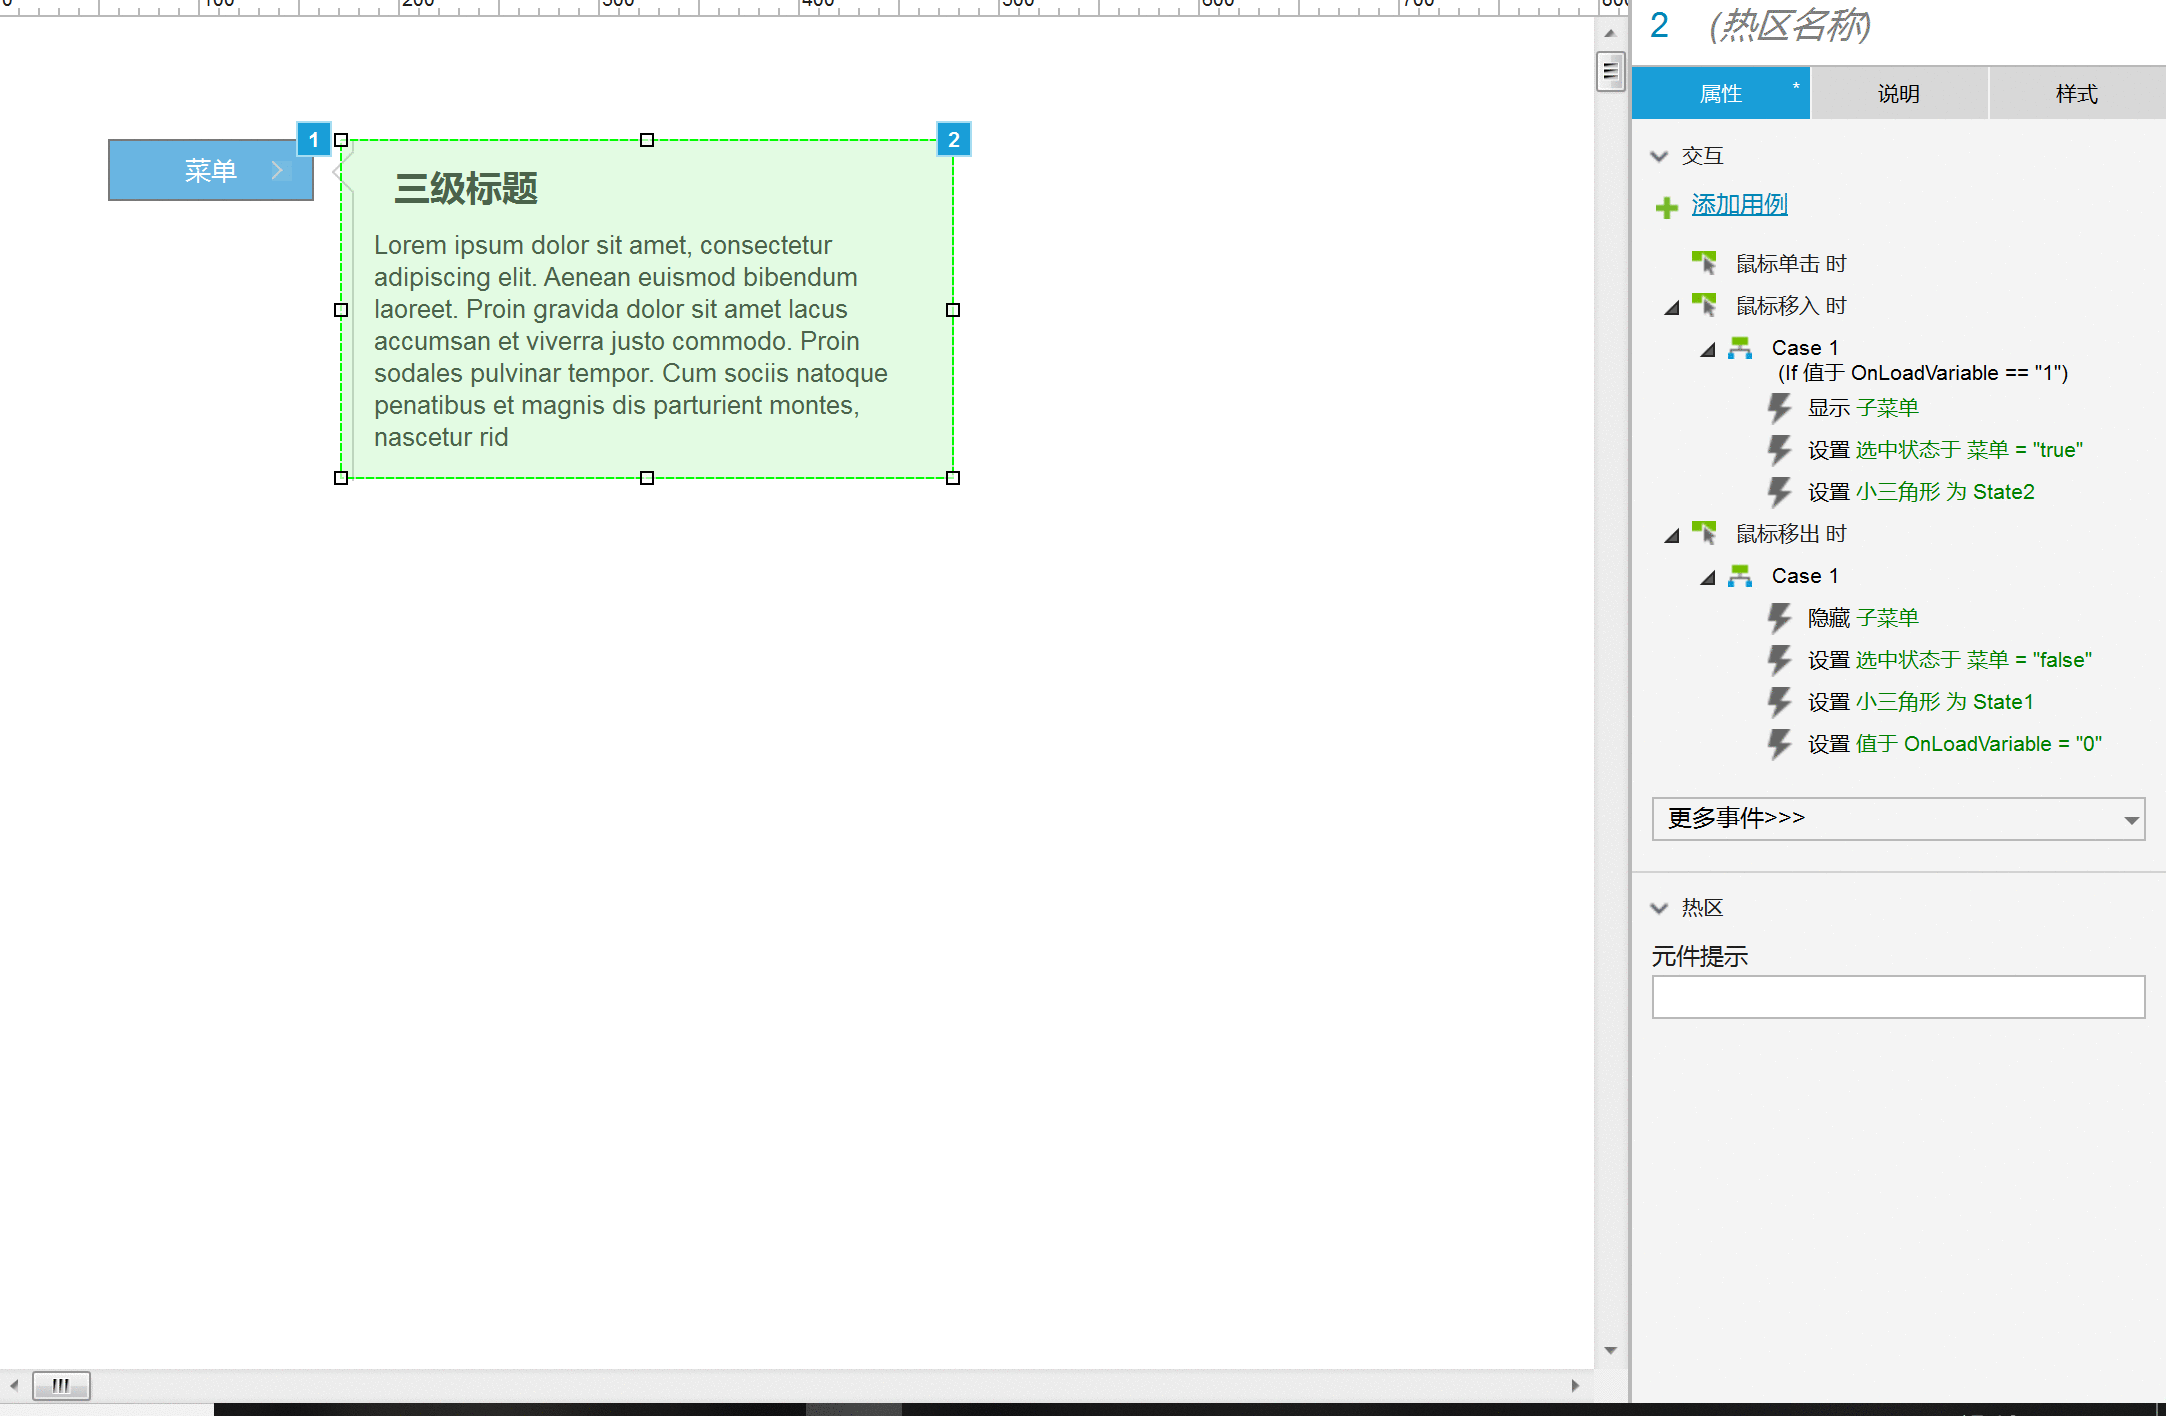The image size is (2166, 1416).
Task: Select the 鼠标移出 时 event icon
Action: pyautogui.click(x=1704, y=533)
